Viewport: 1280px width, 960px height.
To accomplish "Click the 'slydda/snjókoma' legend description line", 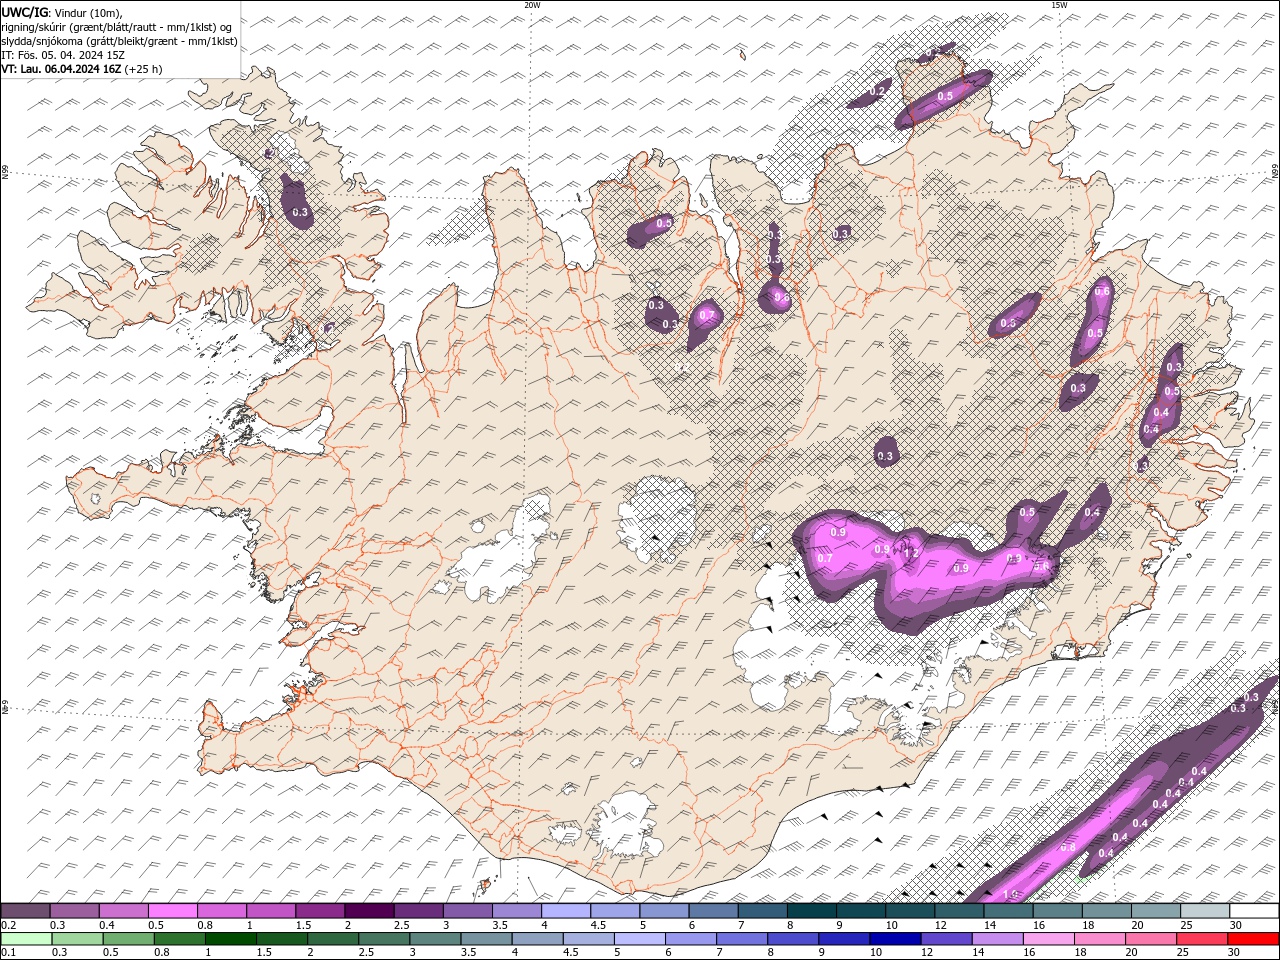I will [119, 41].
